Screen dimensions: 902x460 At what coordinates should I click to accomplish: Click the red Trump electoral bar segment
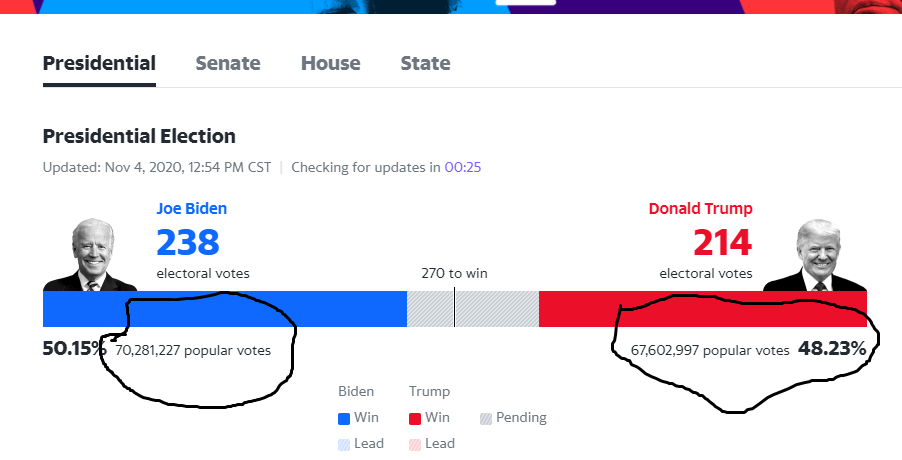pos(702,309)
